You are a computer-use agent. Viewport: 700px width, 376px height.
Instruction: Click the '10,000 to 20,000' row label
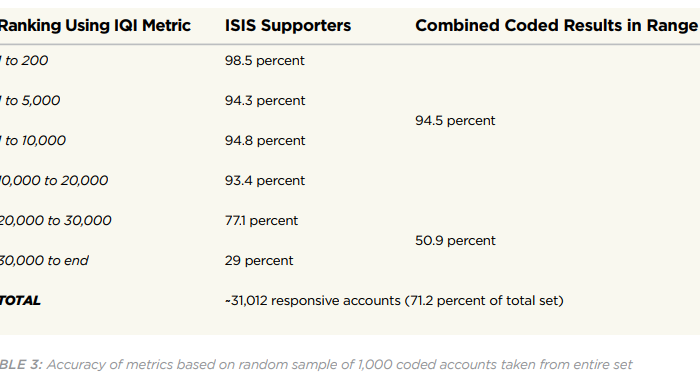click(54, 180)
